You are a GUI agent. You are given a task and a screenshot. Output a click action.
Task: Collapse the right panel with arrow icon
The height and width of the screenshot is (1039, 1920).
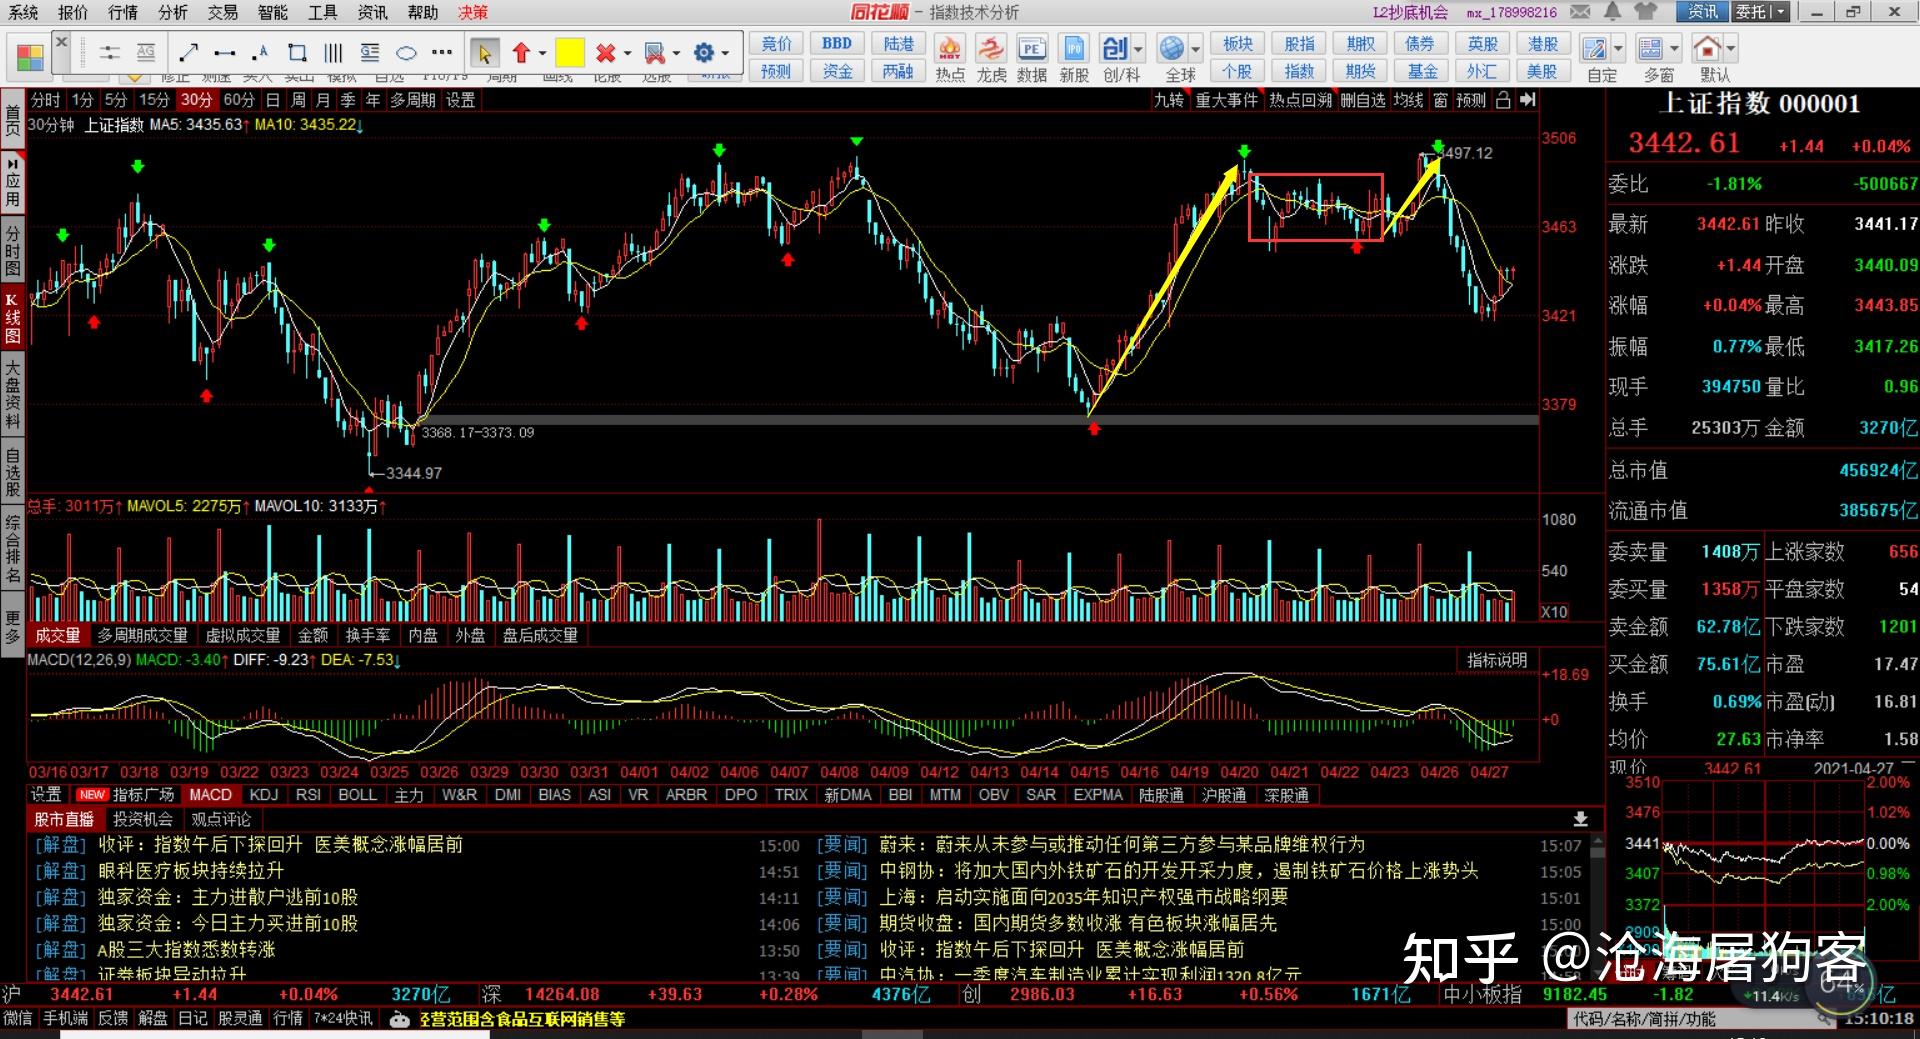click(1527, 100)
